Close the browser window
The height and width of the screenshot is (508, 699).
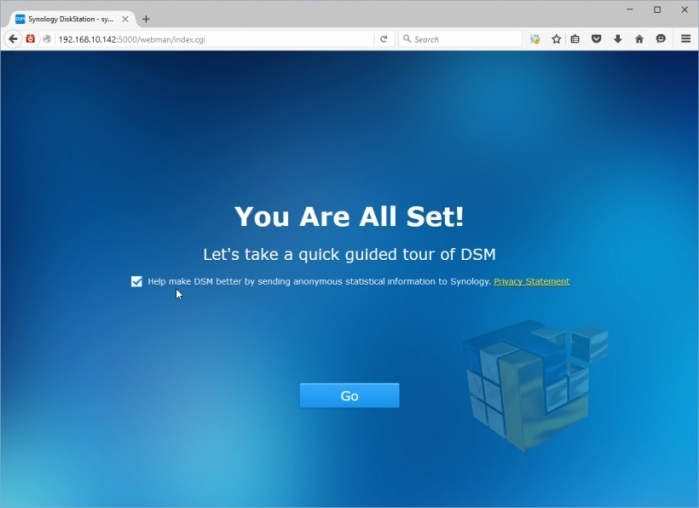click(x=685, y=9)
